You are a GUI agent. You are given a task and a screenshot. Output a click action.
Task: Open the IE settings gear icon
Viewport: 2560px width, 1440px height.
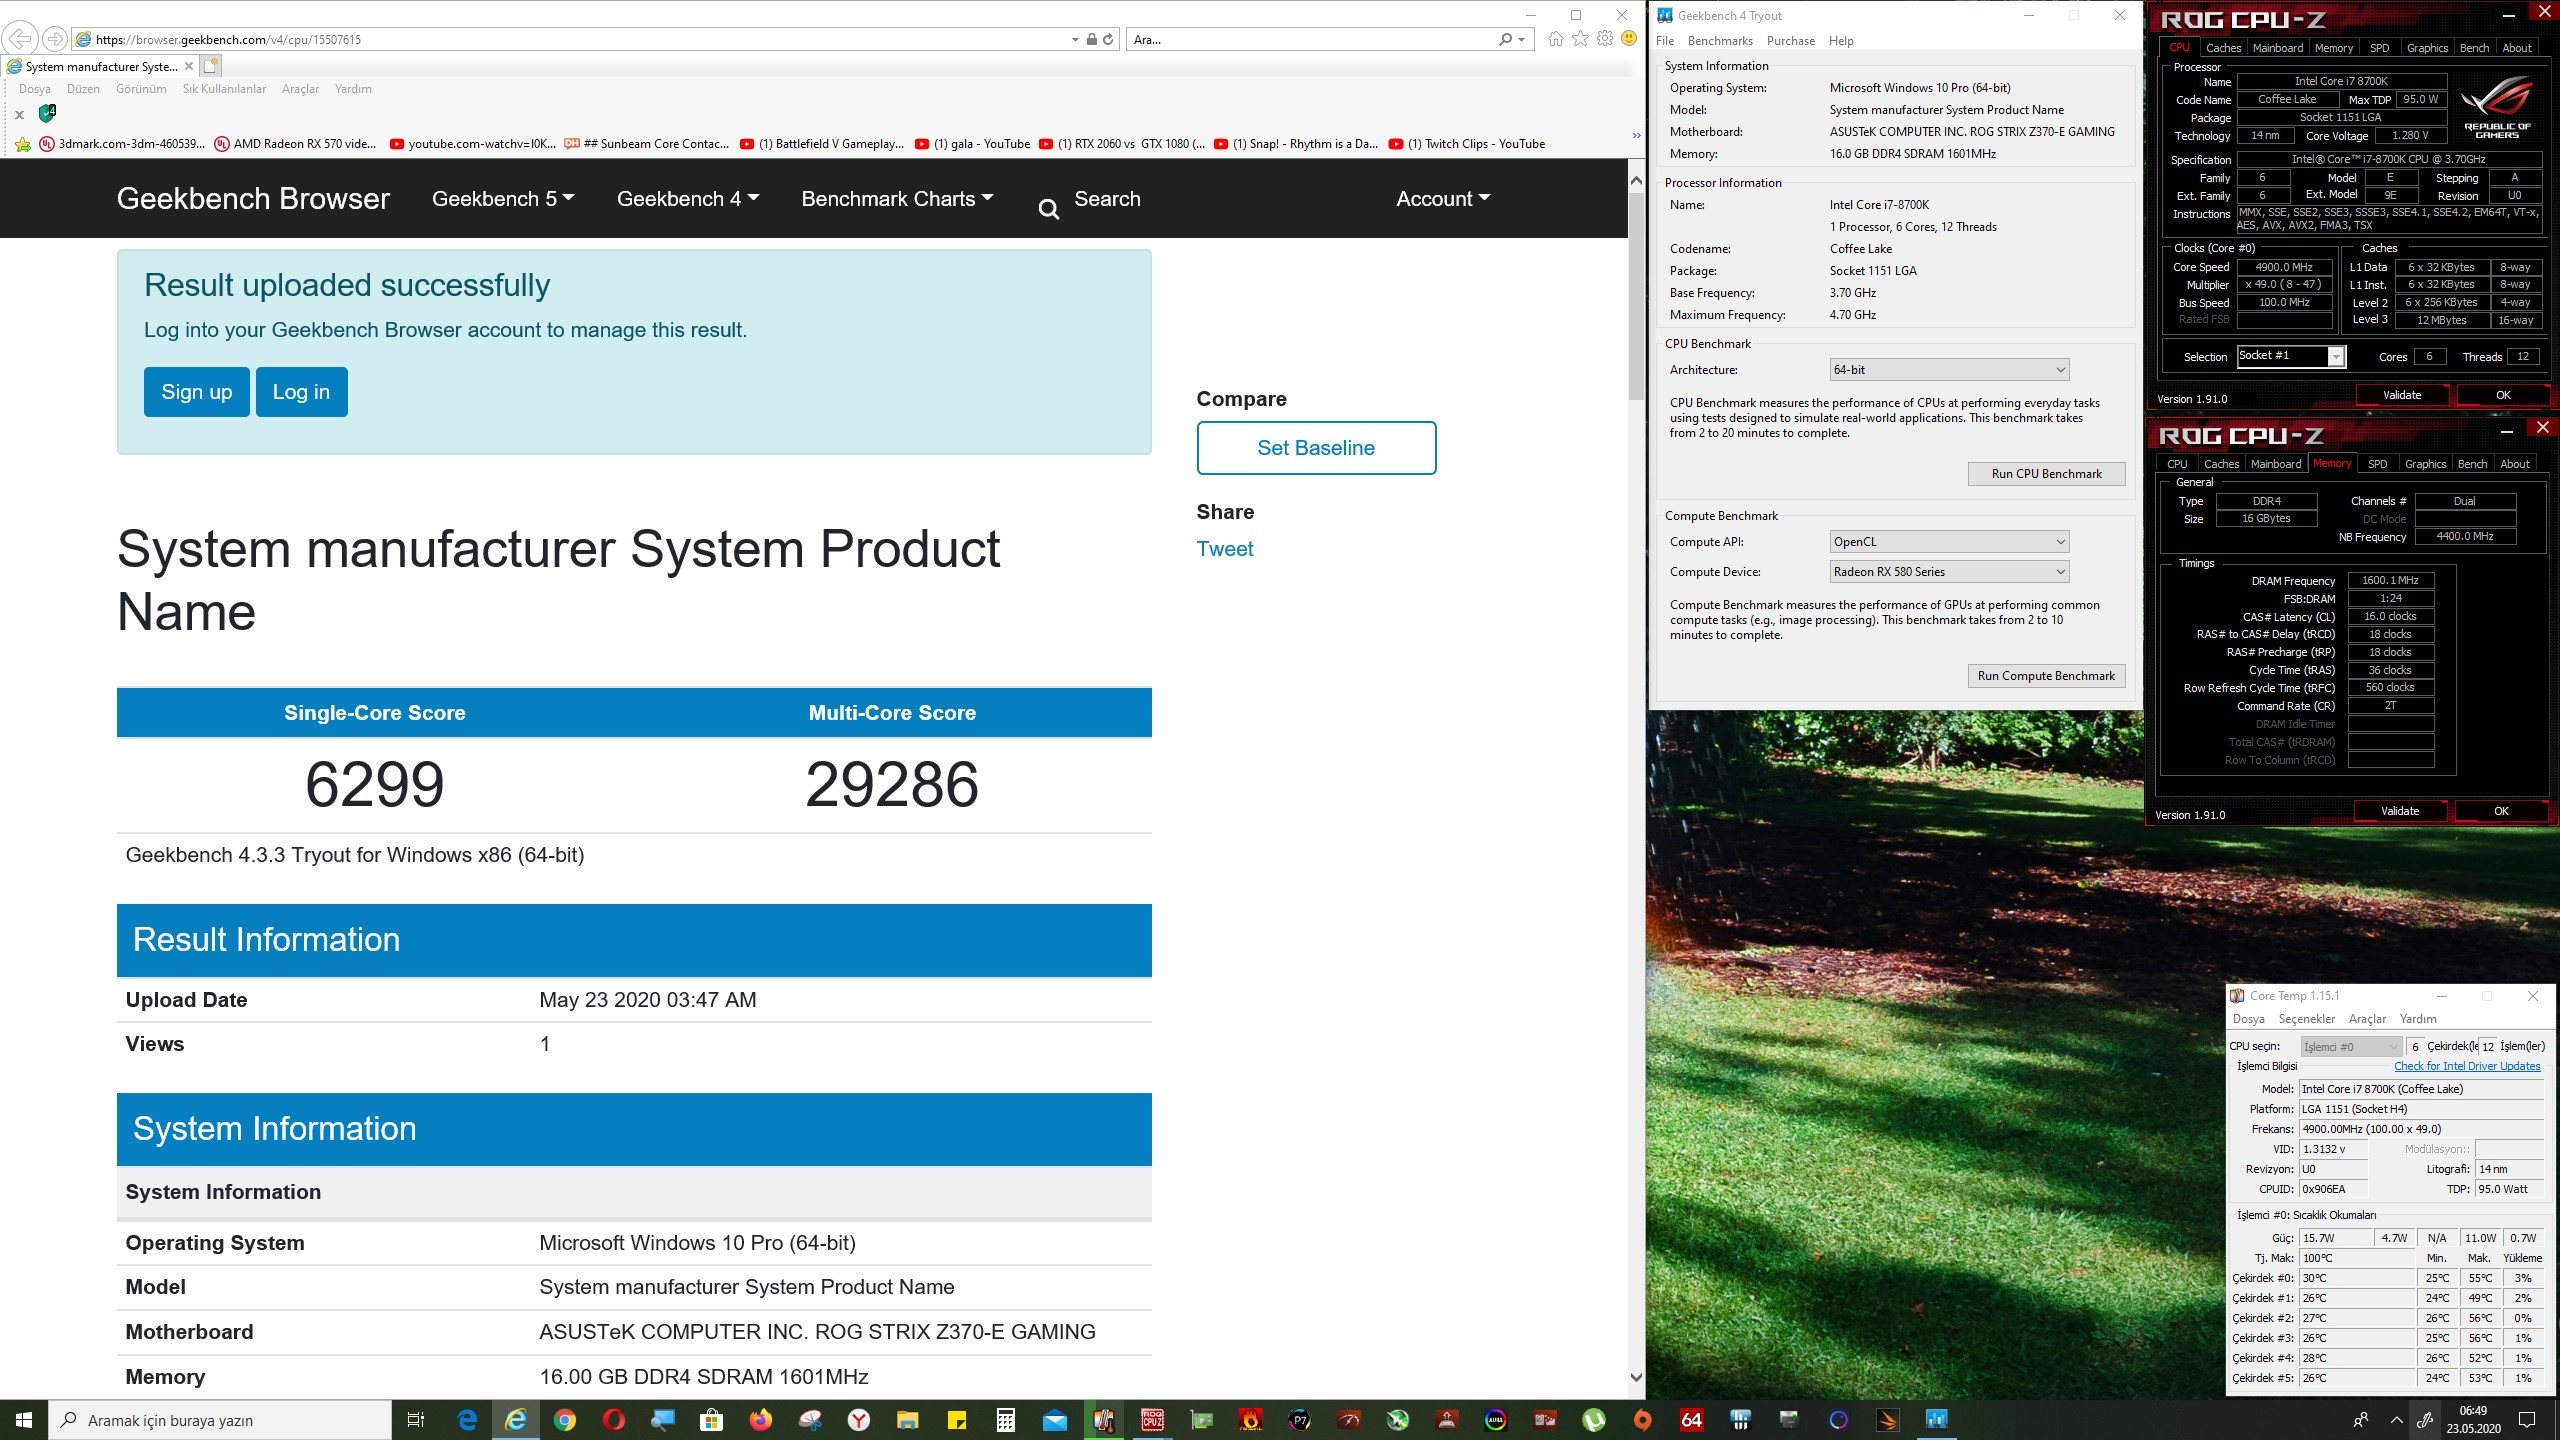[x=1605, y=39]
